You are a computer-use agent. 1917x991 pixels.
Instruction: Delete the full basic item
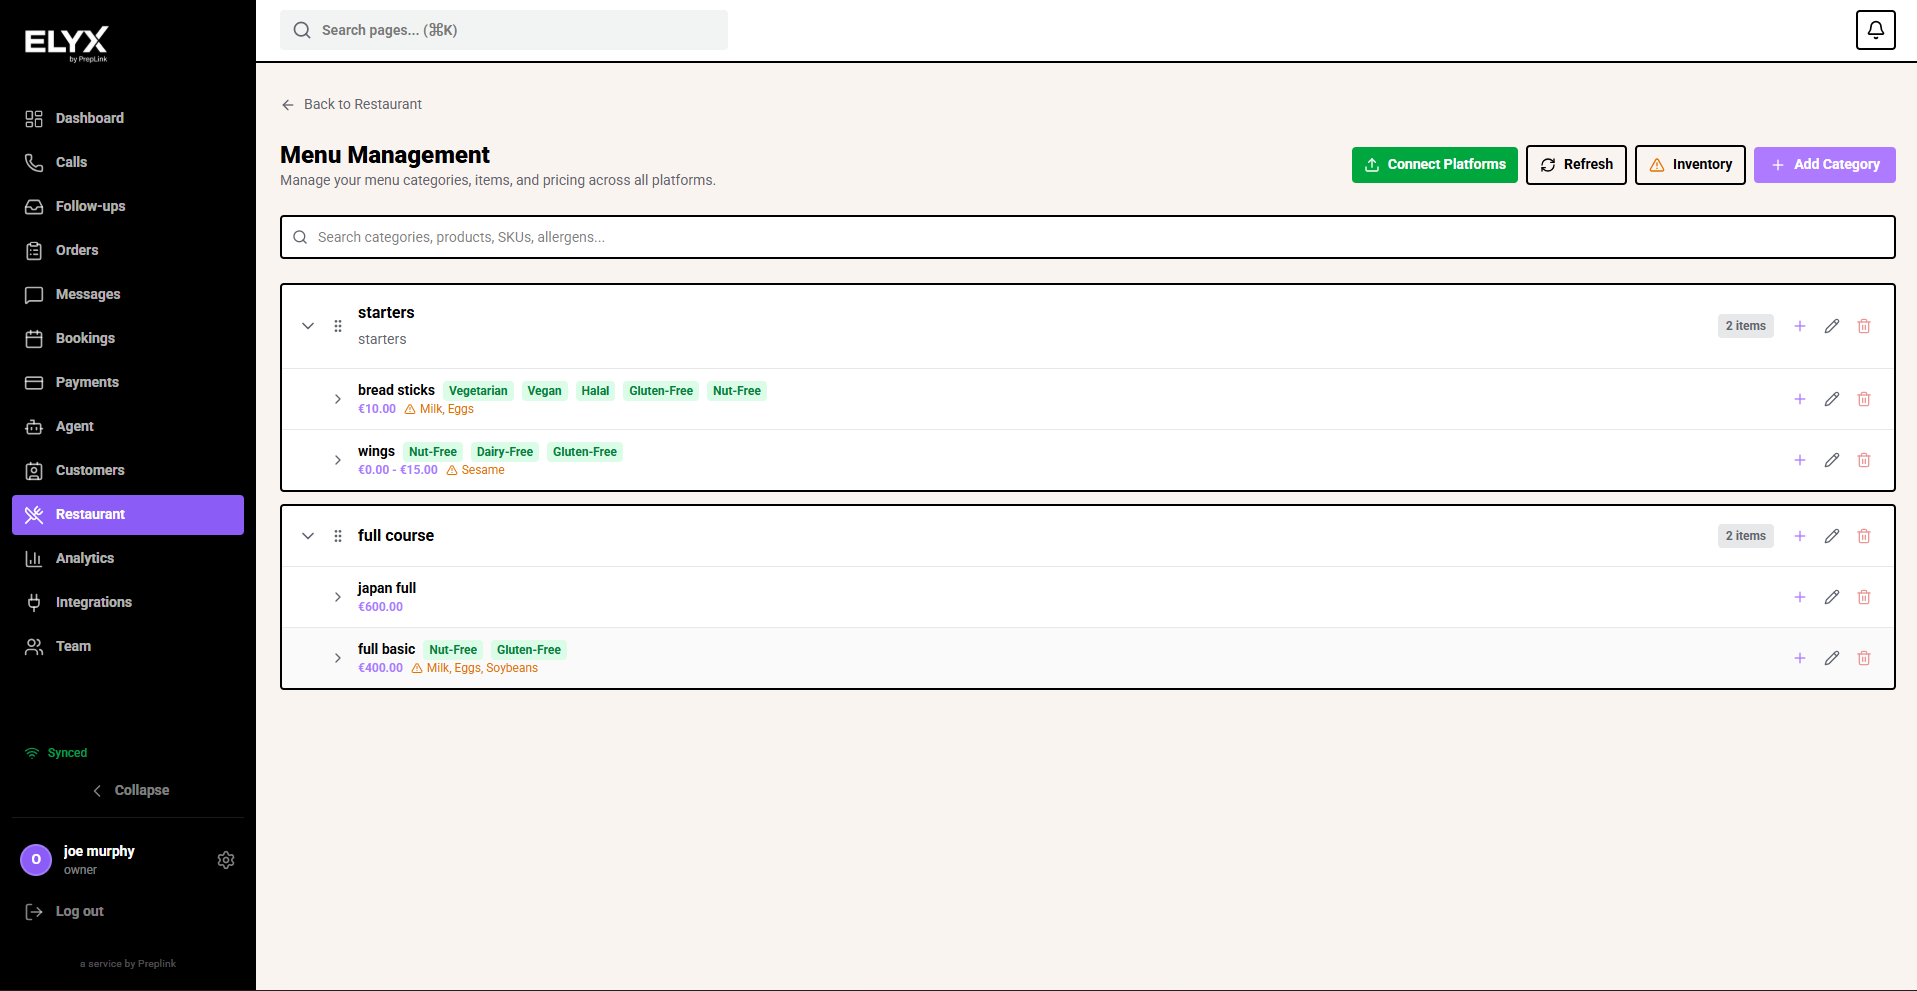pos(1863,658)
